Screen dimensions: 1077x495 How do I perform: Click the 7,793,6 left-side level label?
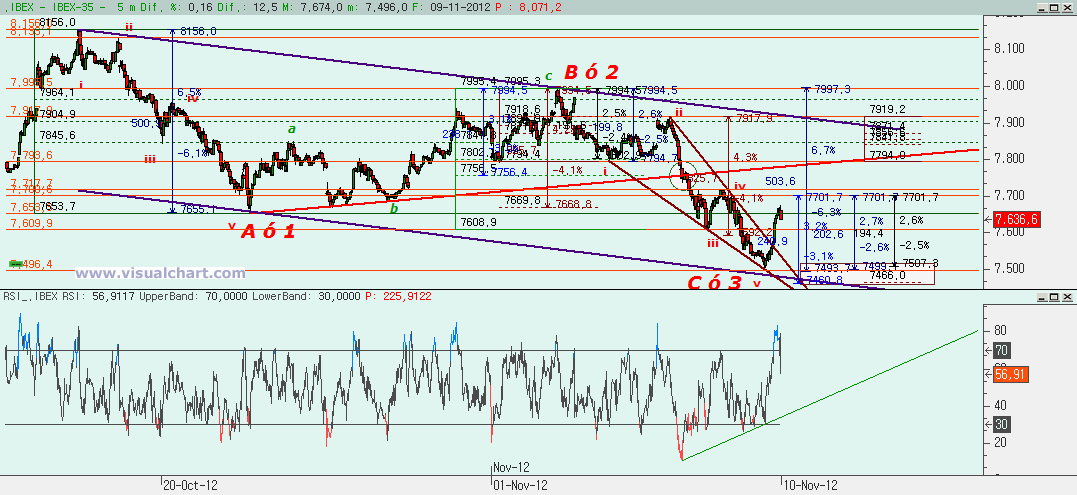click(x=32, y=156)
